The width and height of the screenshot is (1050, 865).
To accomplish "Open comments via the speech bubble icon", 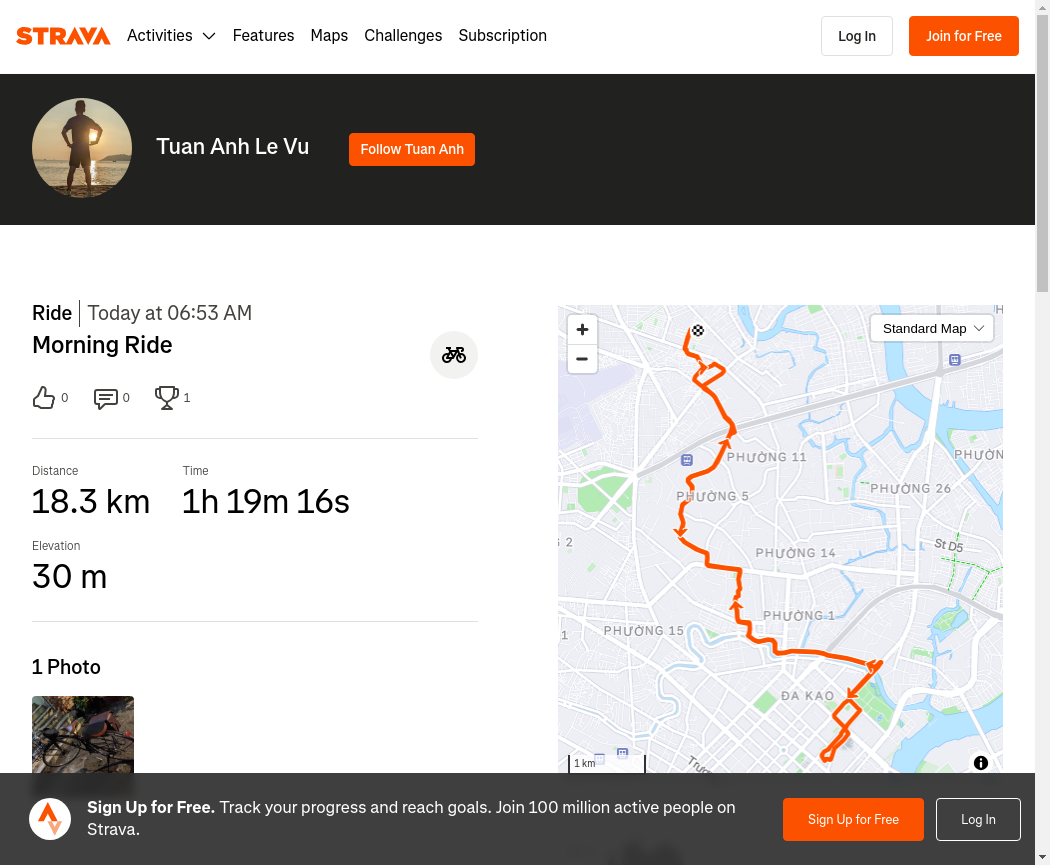I will pyautogui.click(x=106, y=398).
